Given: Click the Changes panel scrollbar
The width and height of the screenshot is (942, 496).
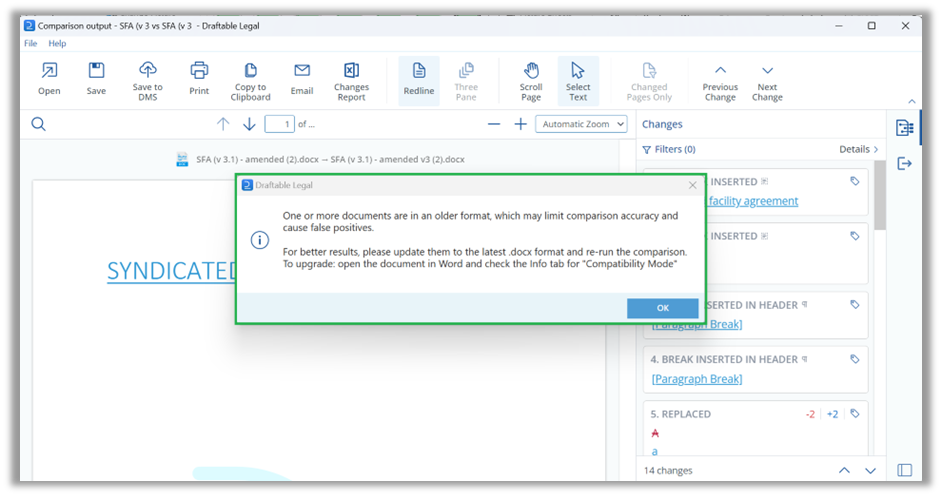Looking at the screenshot, I should pos(880,196).
